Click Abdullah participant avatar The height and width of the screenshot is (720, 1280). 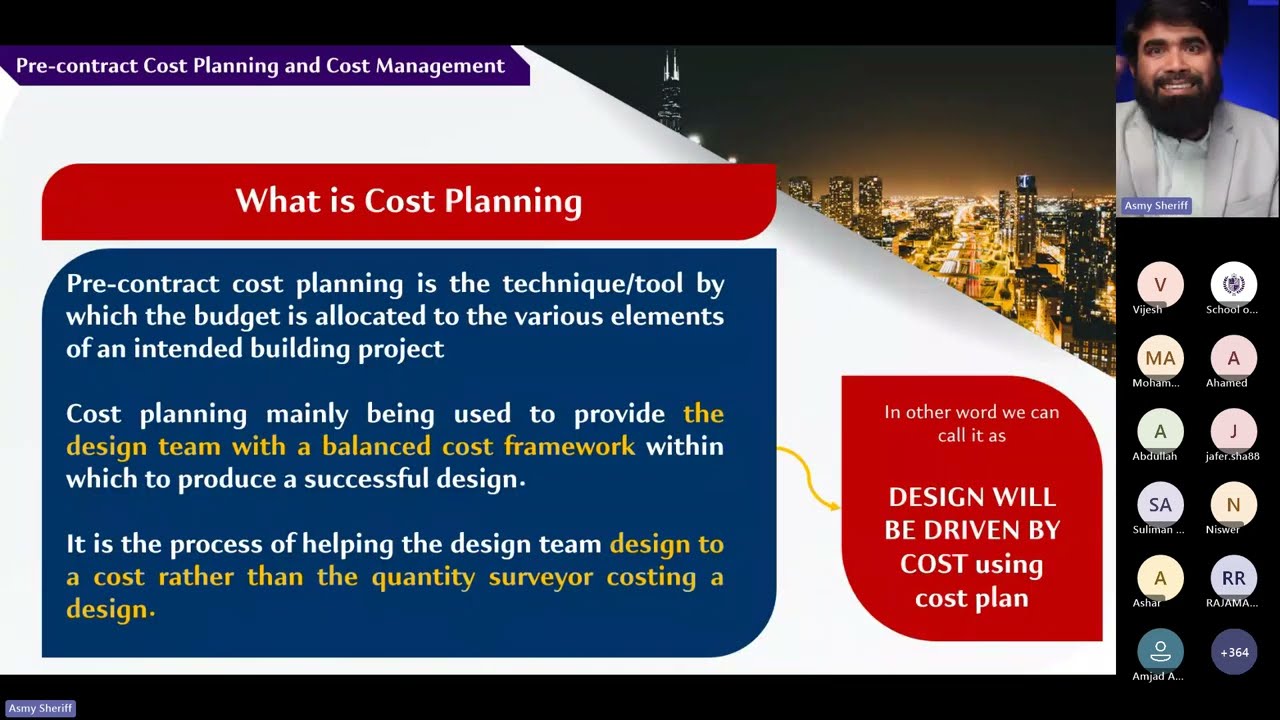click(x=1160, y=431)
